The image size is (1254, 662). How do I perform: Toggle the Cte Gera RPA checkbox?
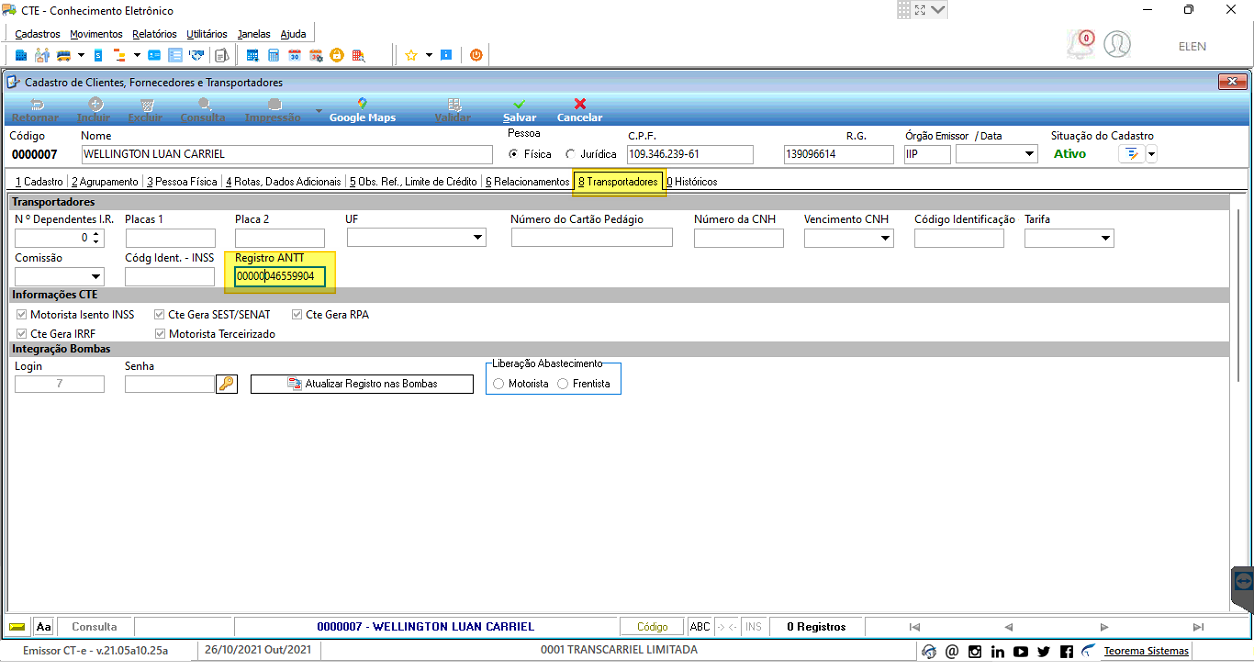(x=297, y=314)
